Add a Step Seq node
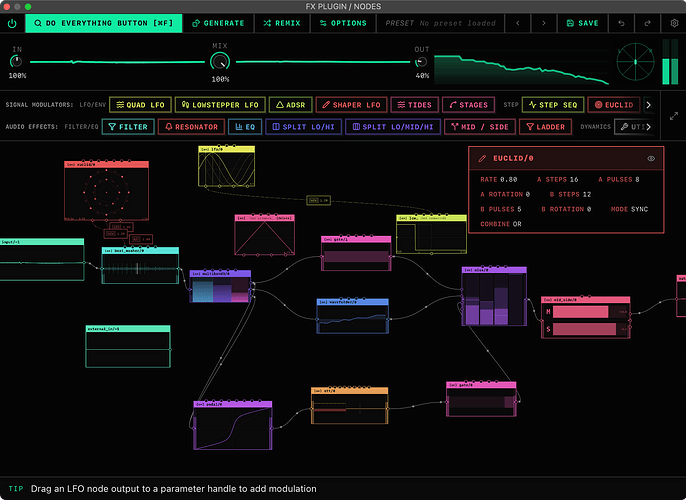This screenshot has height=500, width=686. coord(553,105)
